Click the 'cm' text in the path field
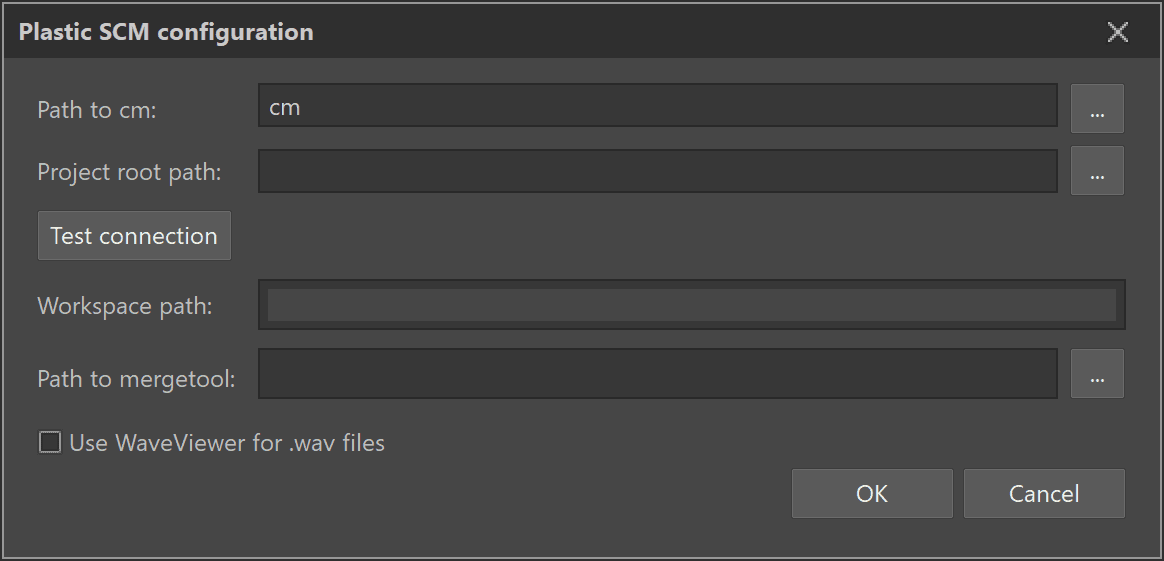 [285, 107]
